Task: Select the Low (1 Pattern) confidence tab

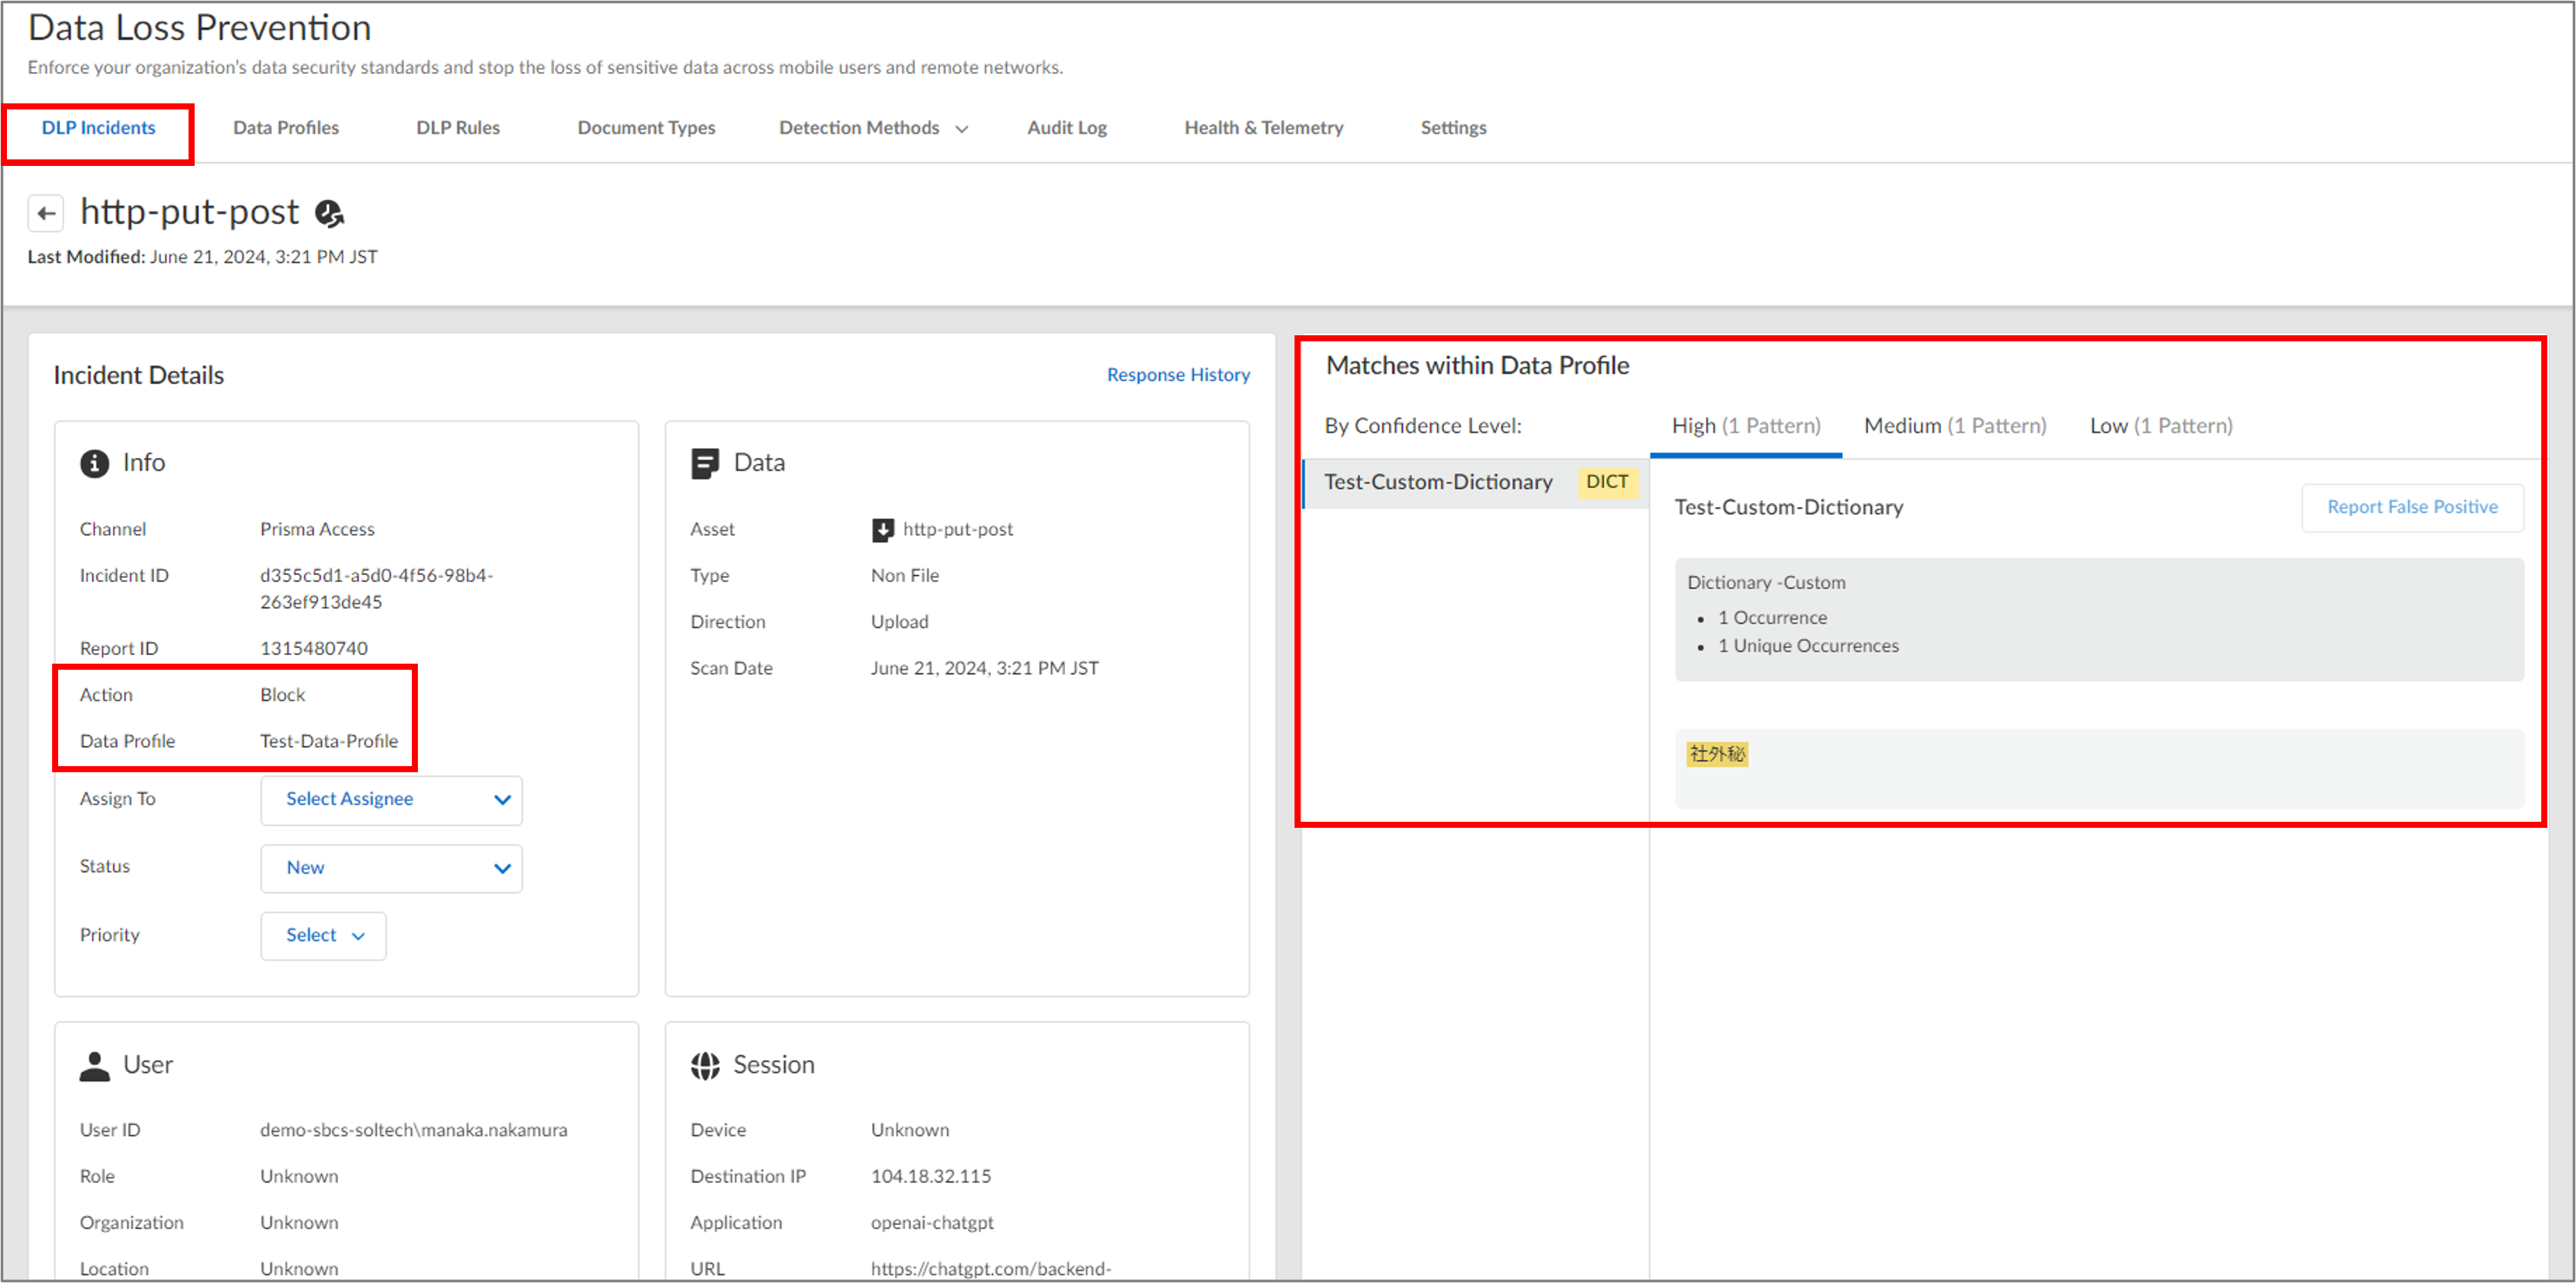Action: tap(2161, 426)
